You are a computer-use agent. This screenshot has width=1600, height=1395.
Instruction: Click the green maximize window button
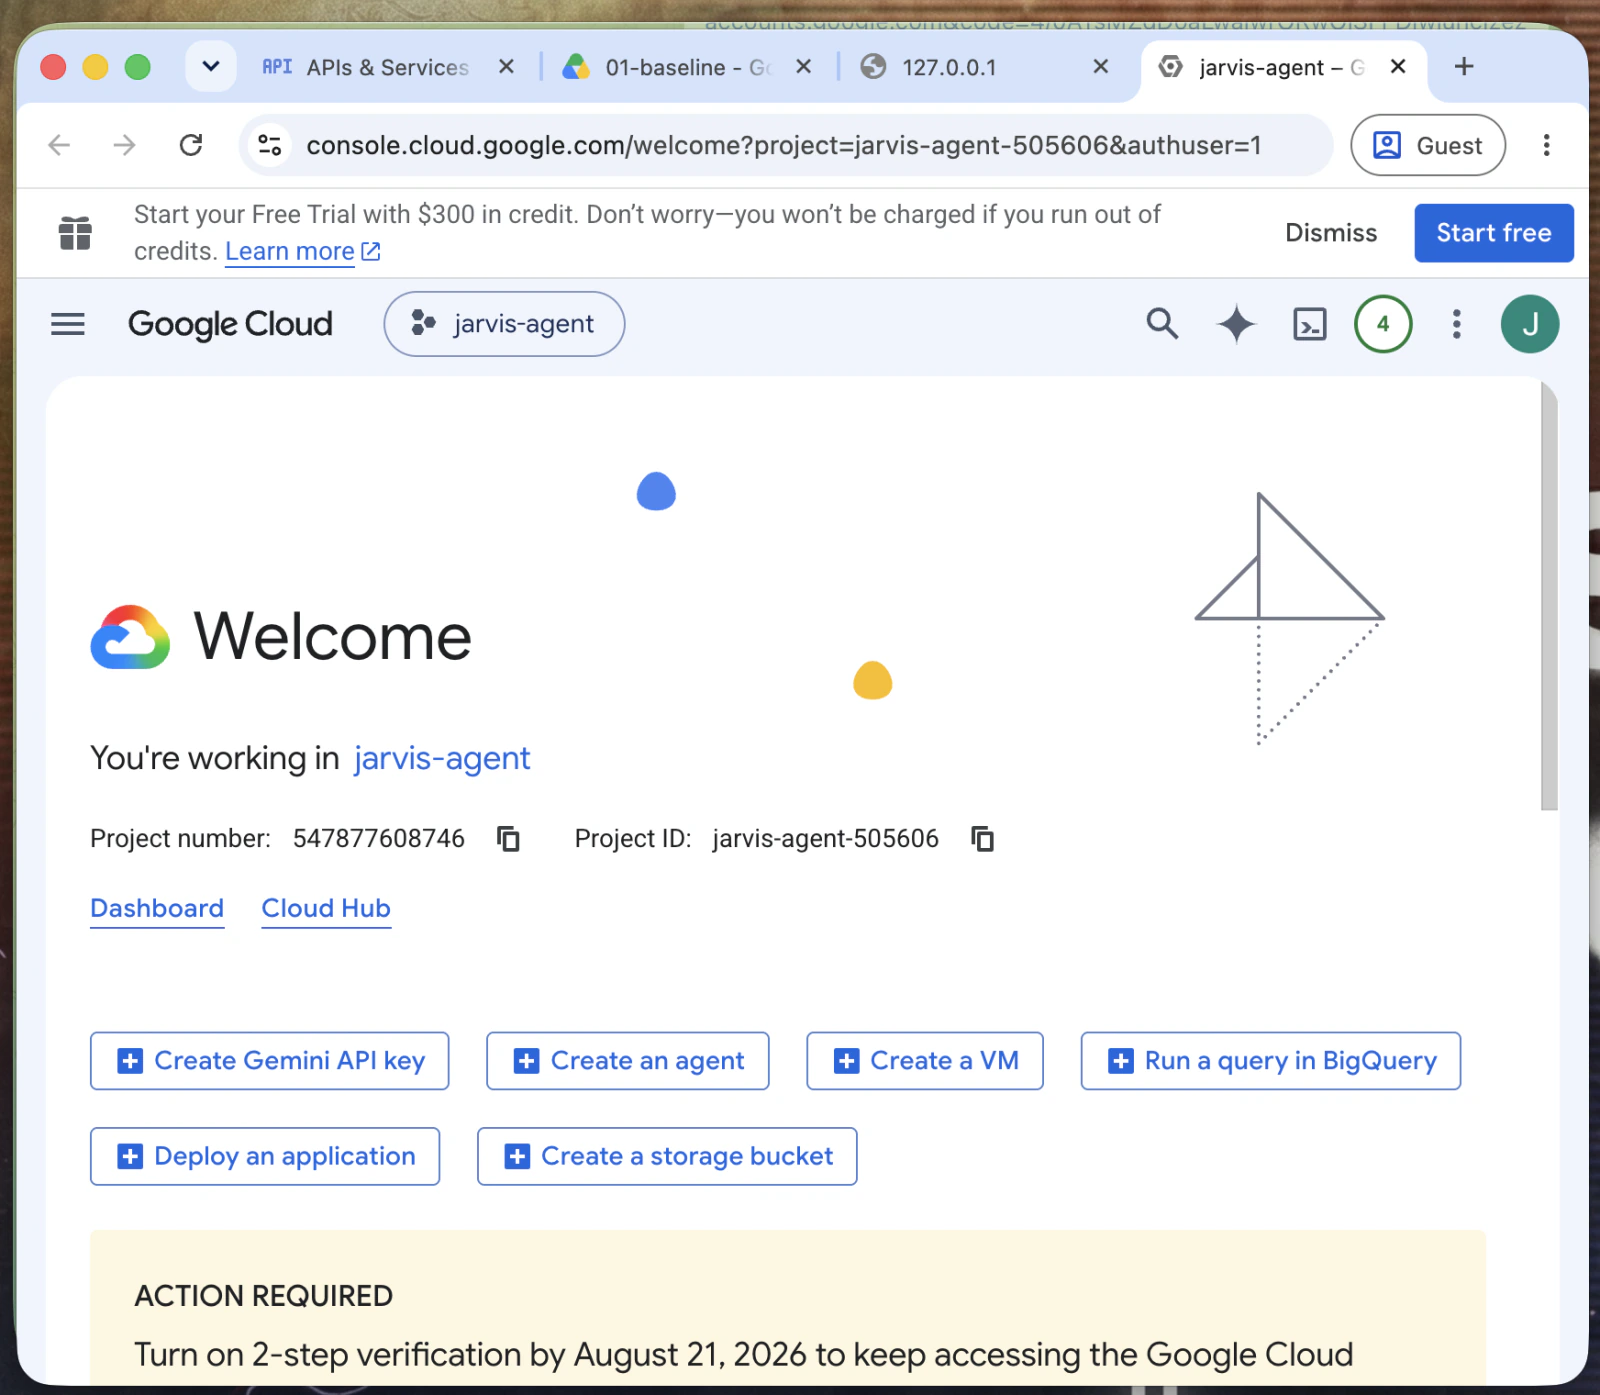pos(137,67)
